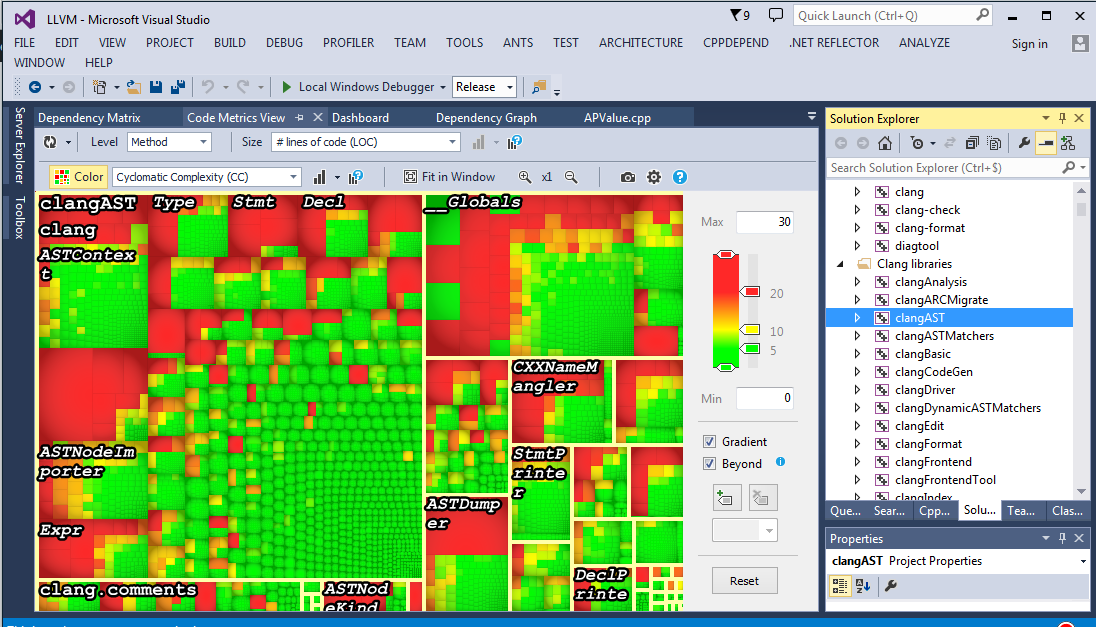Collapse the Clang libraries folder
This screenshot has width=1096, height=627.
840,264
